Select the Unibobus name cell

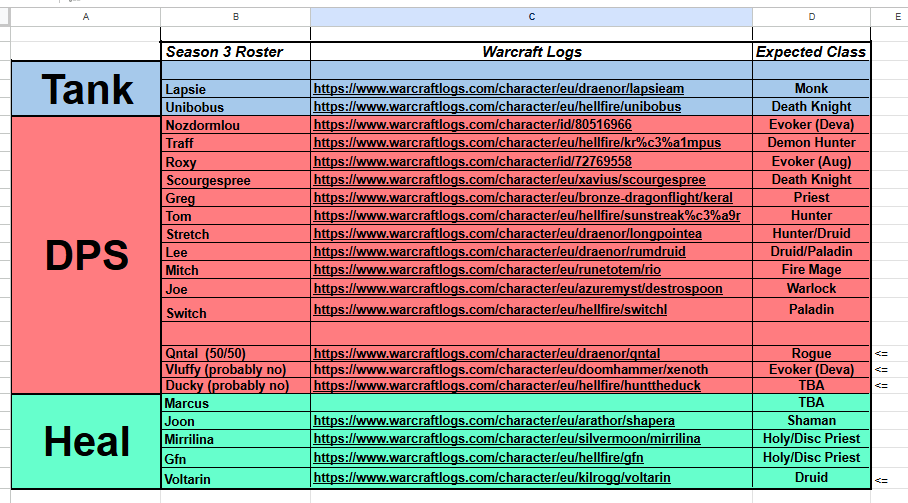tap(236, 107)
